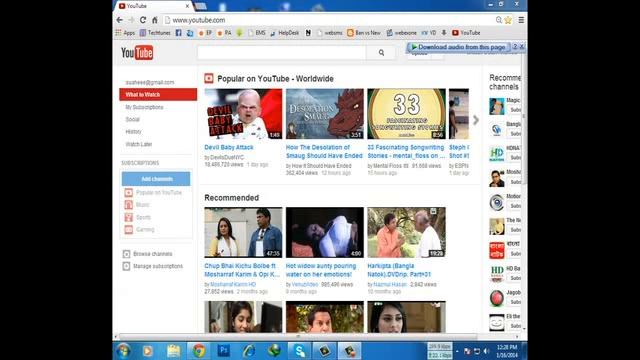Open Chup Bhai Kichu Bolbe thumbnail
640x360 pixels.
(x=243, y=232)
